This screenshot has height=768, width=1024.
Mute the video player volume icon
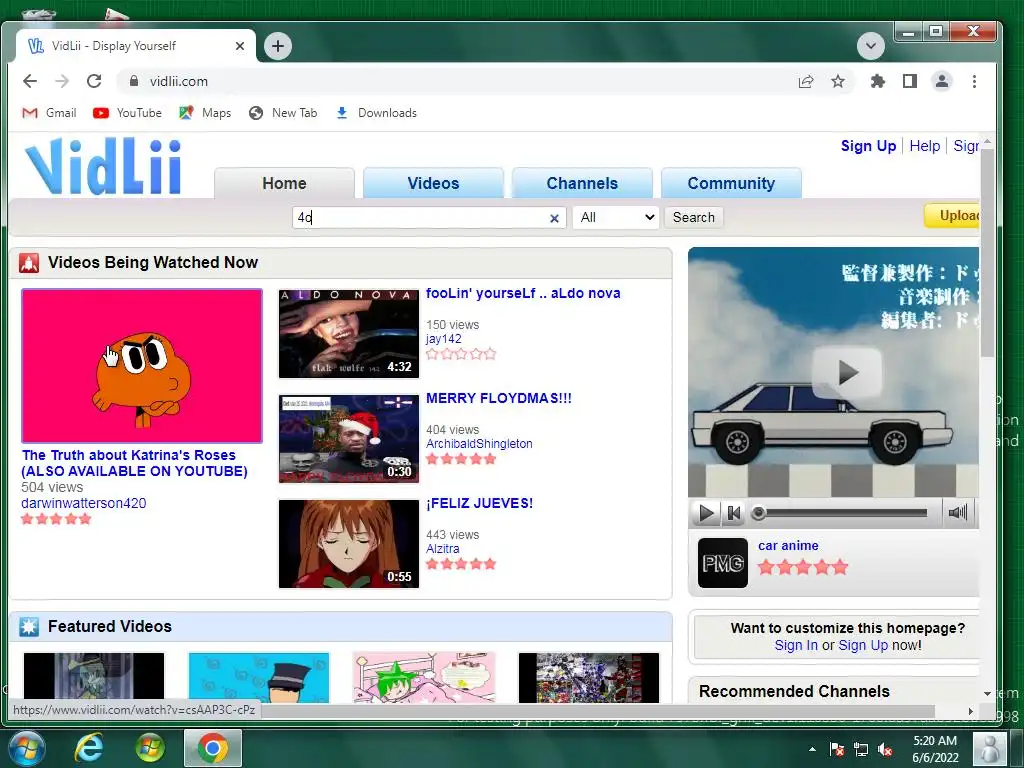957,513
